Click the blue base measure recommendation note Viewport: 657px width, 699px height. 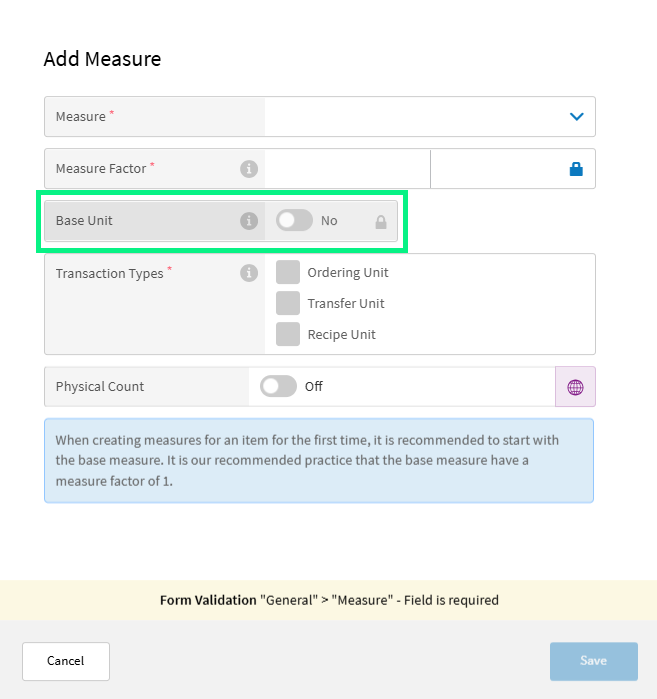coord(319,460)
